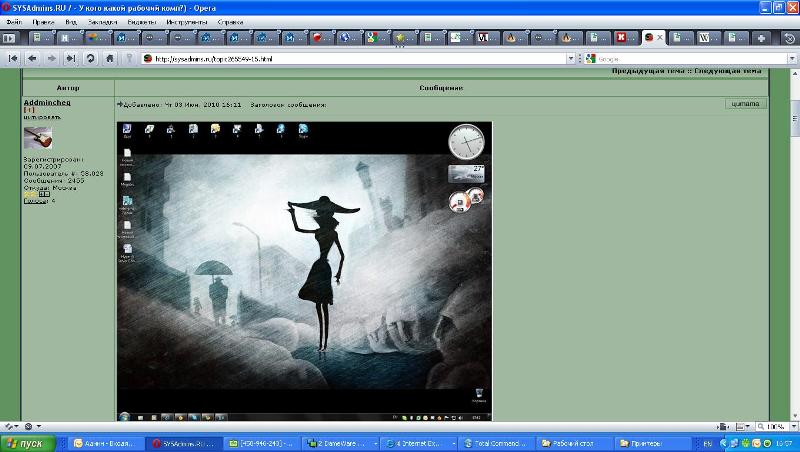Expand the address bar history dropdown
800x452 pixels.
[571, 59]
